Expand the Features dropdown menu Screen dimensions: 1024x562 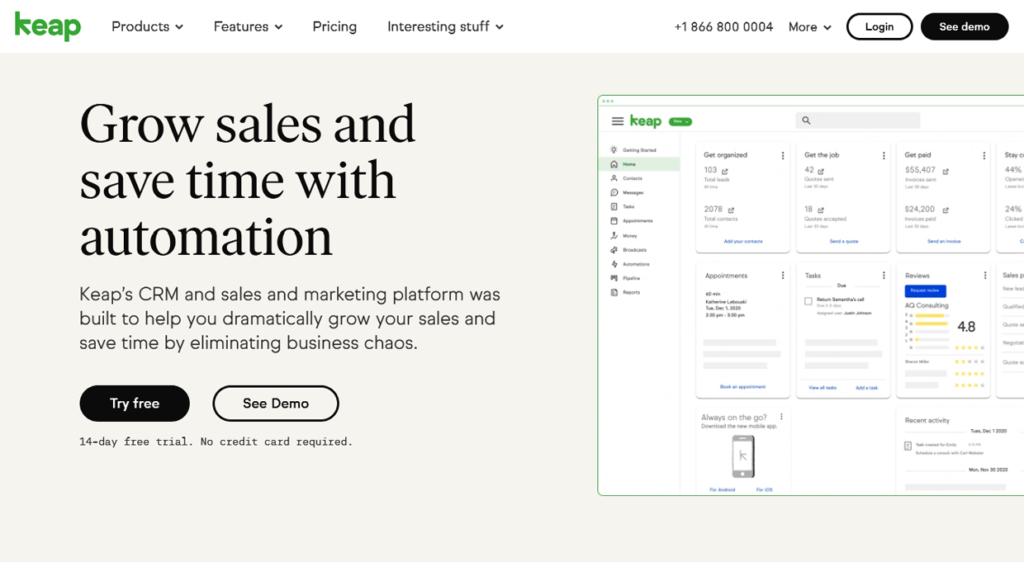tap(248, 27)
